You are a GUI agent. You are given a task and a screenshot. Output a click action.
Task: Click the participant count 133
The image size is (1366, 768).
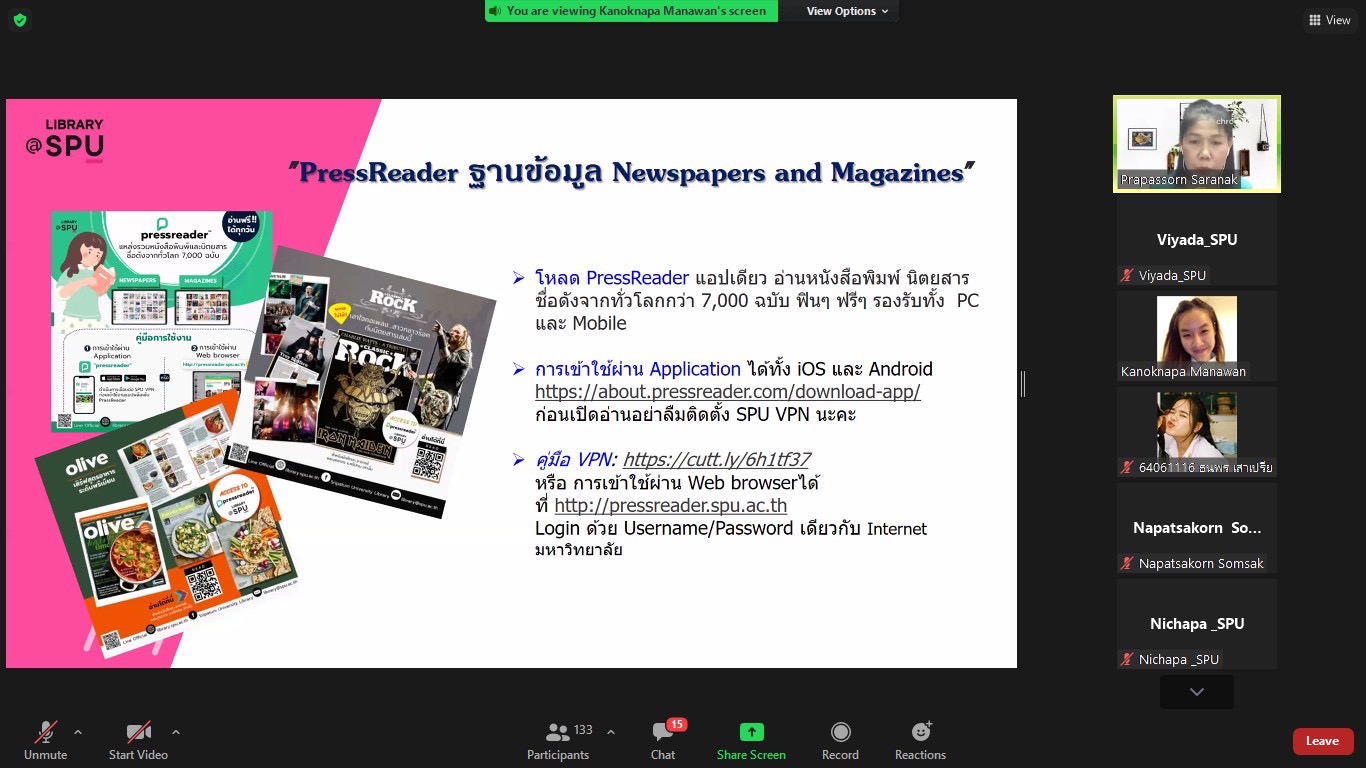coord(583,730)
